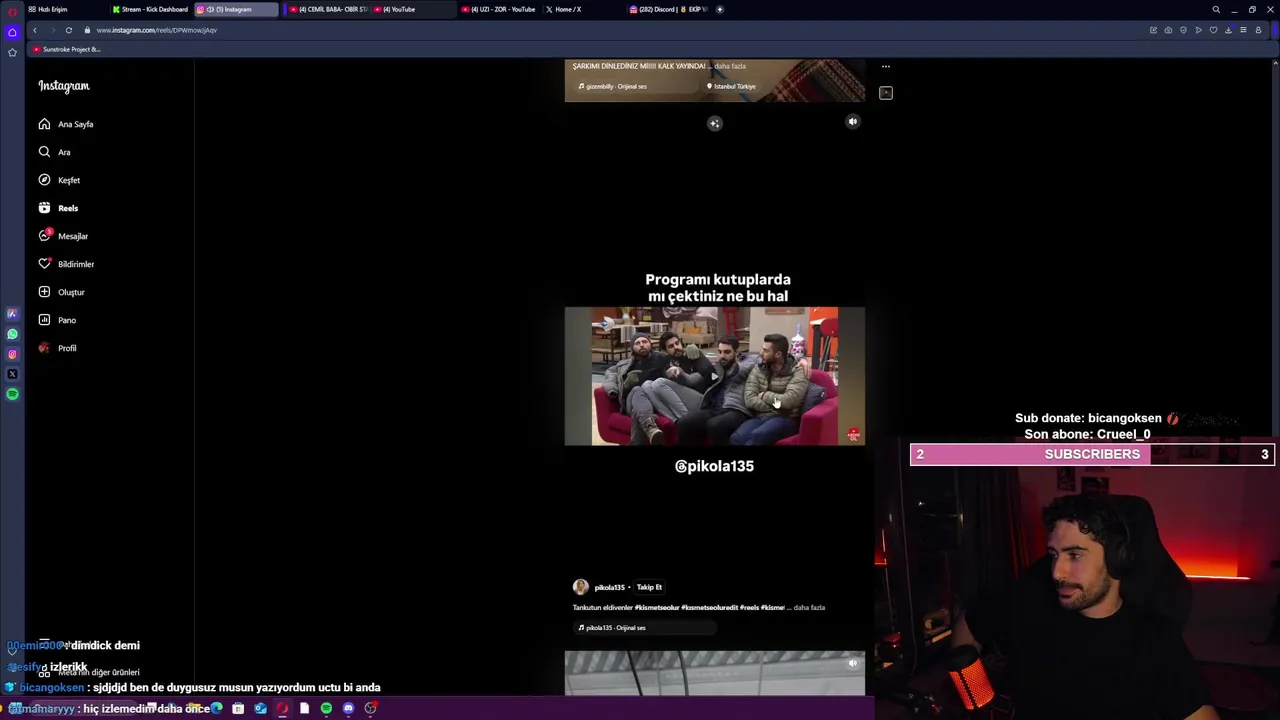The height and width of the screenshot is (720, 1280).
Task: Click the '@pikola135' watermark text
Action: [714, 466]
